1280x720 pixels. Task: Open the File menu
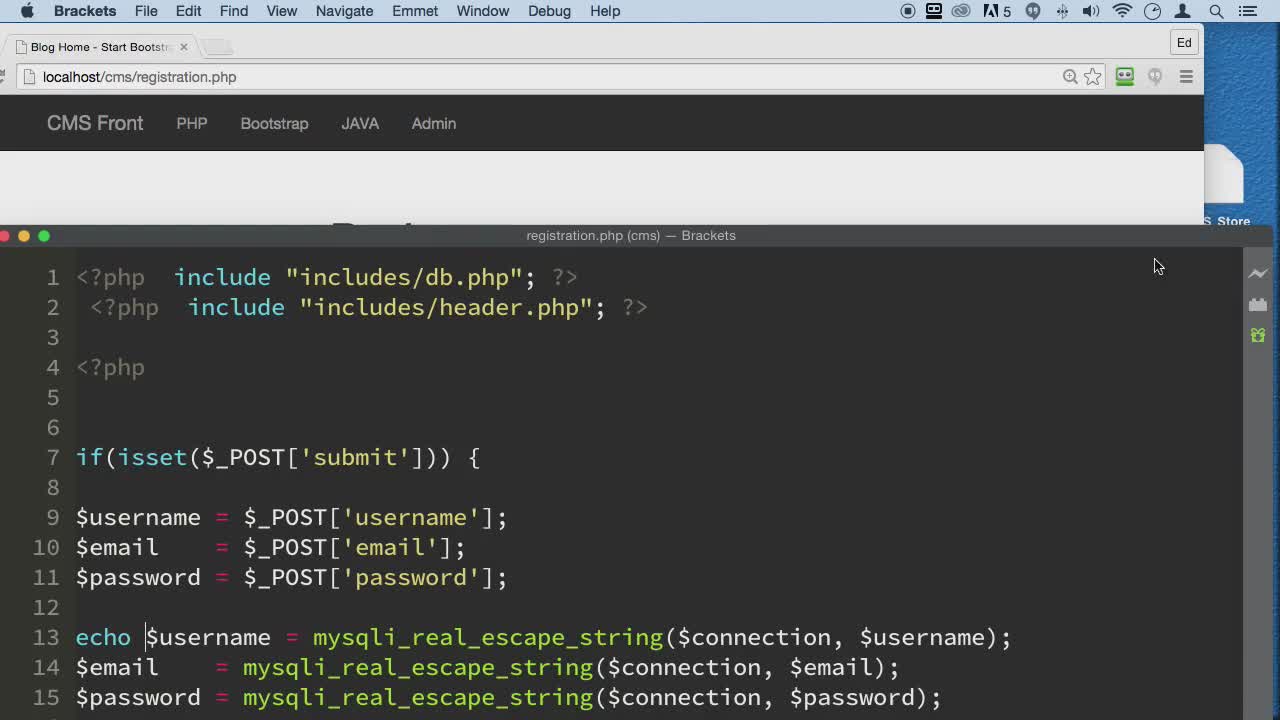[146, 11]
